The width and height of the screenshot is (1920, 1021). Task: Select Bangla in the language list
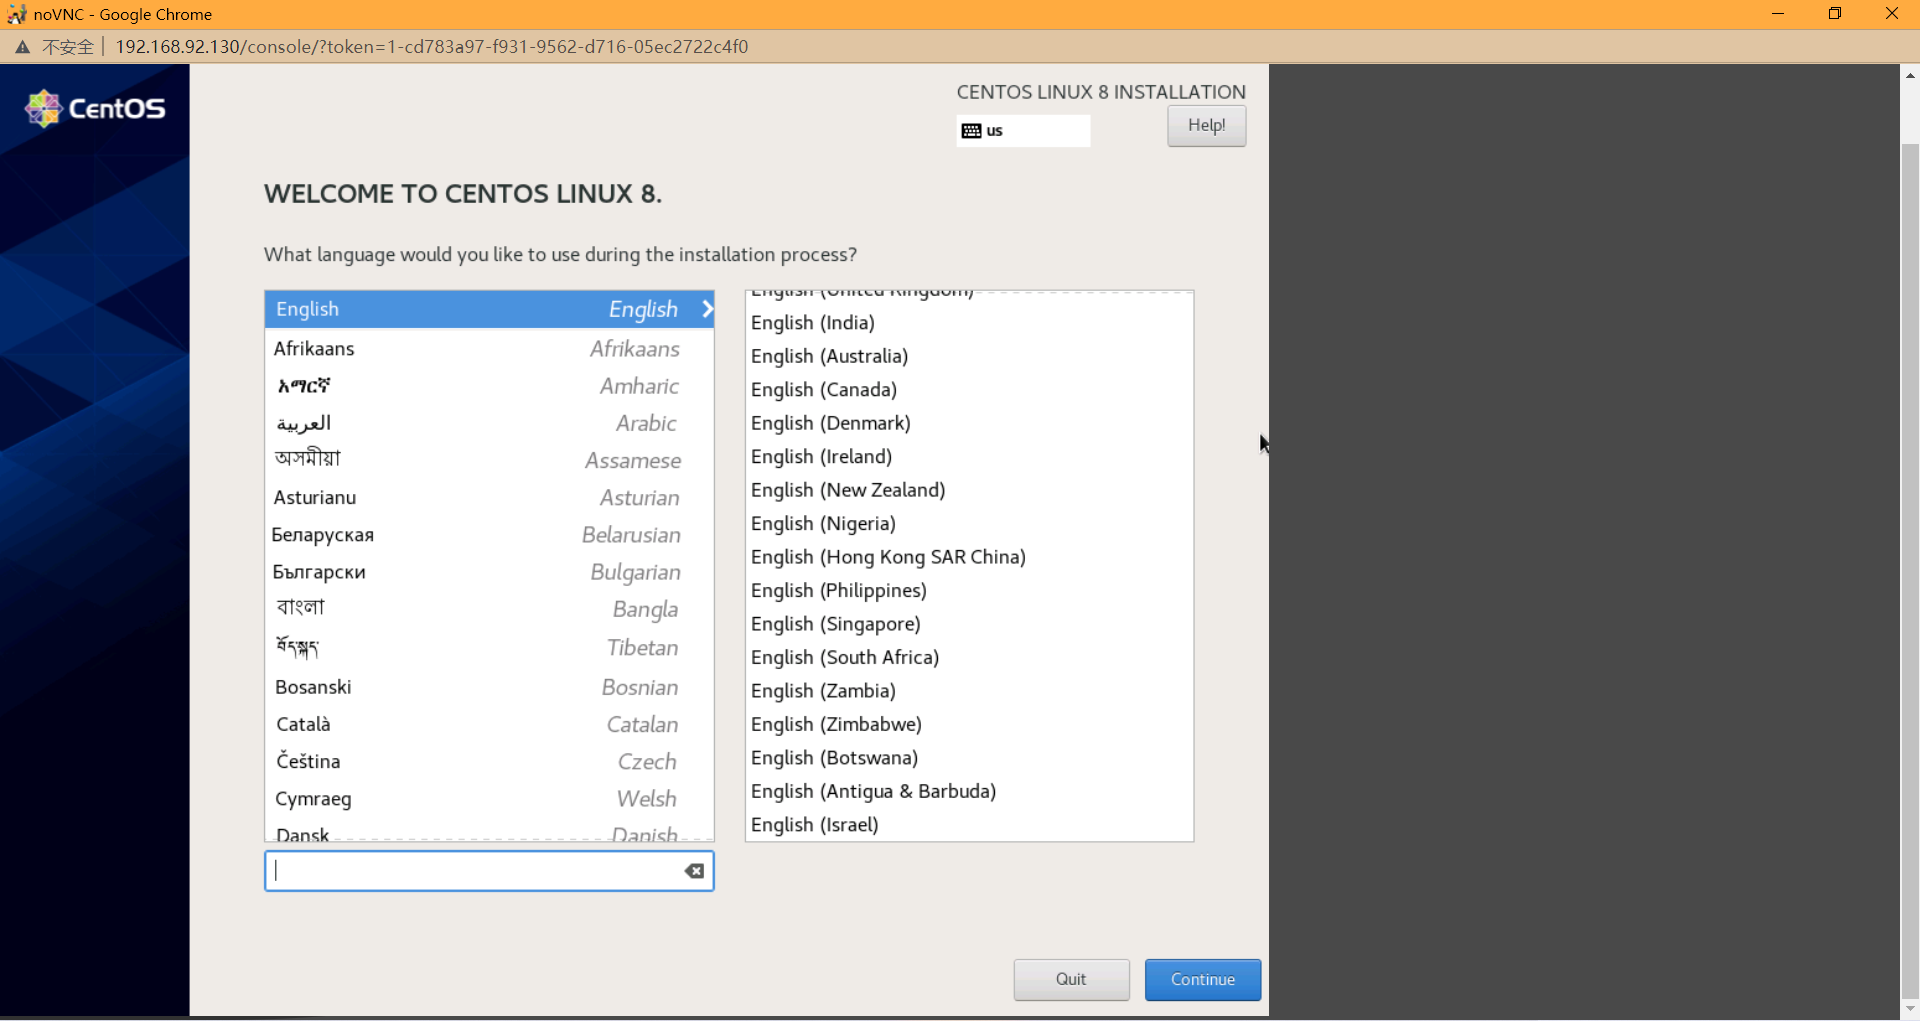[489, 609]
